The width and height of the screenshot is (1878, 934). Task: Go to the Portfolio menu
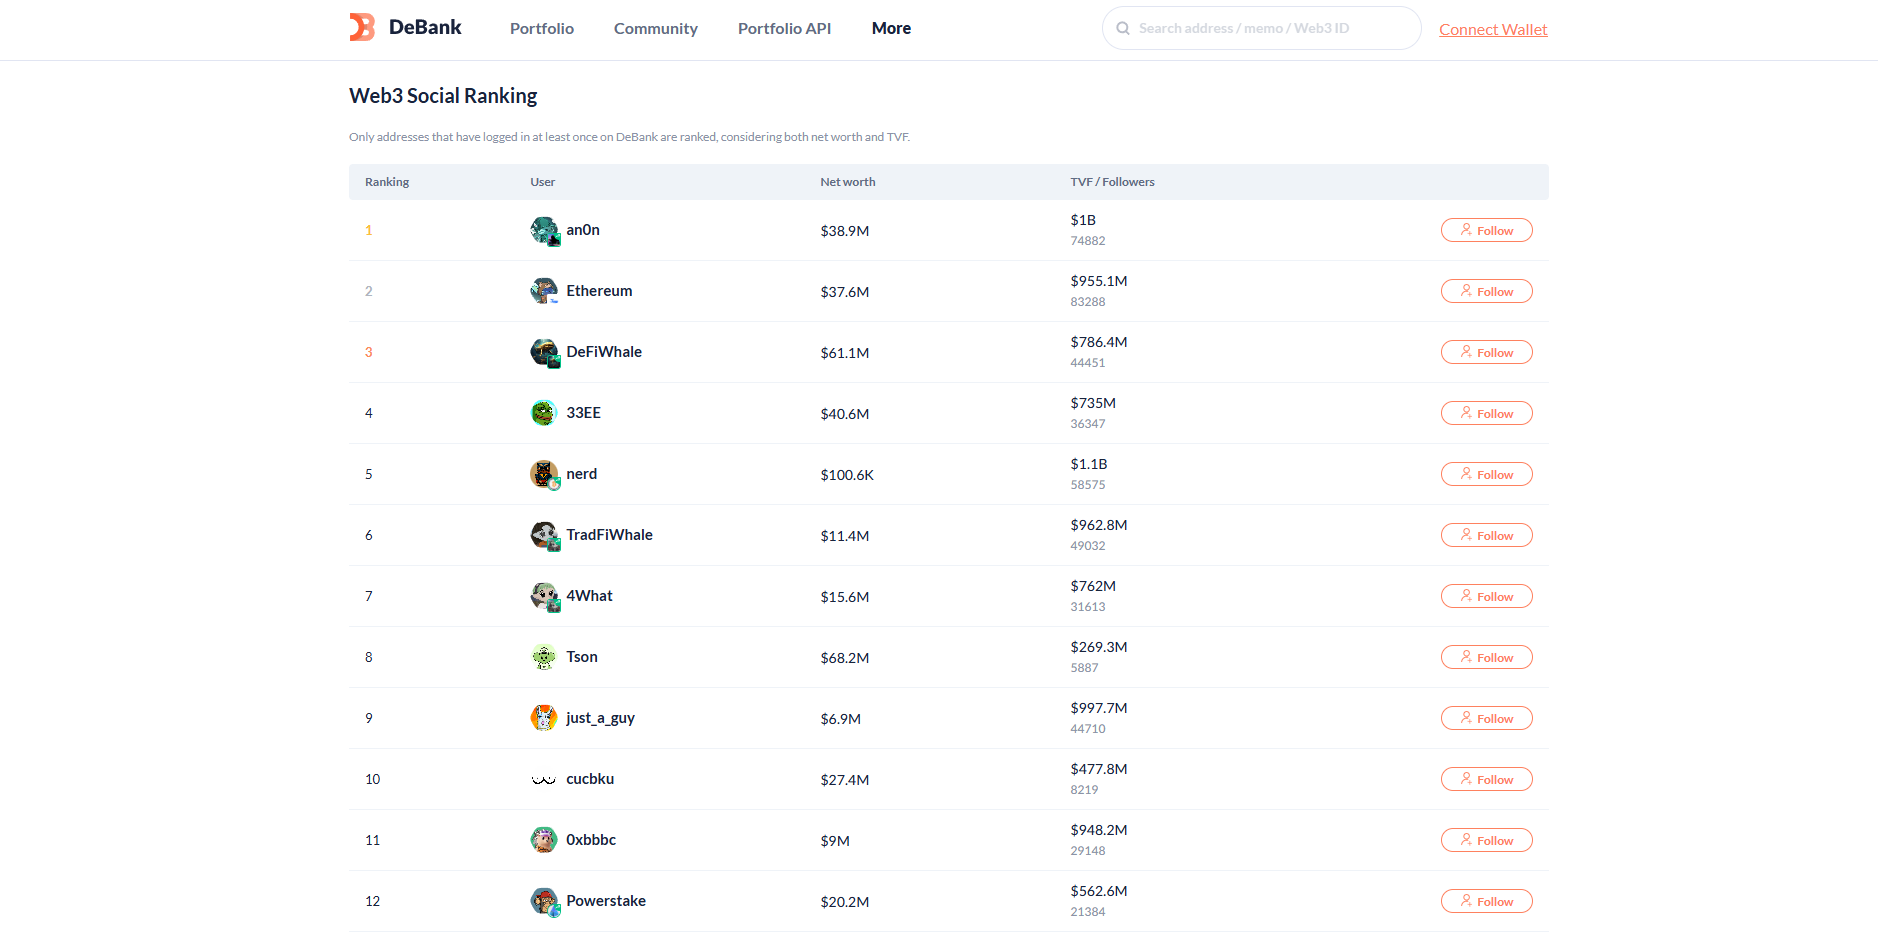(x=542, y=28)
